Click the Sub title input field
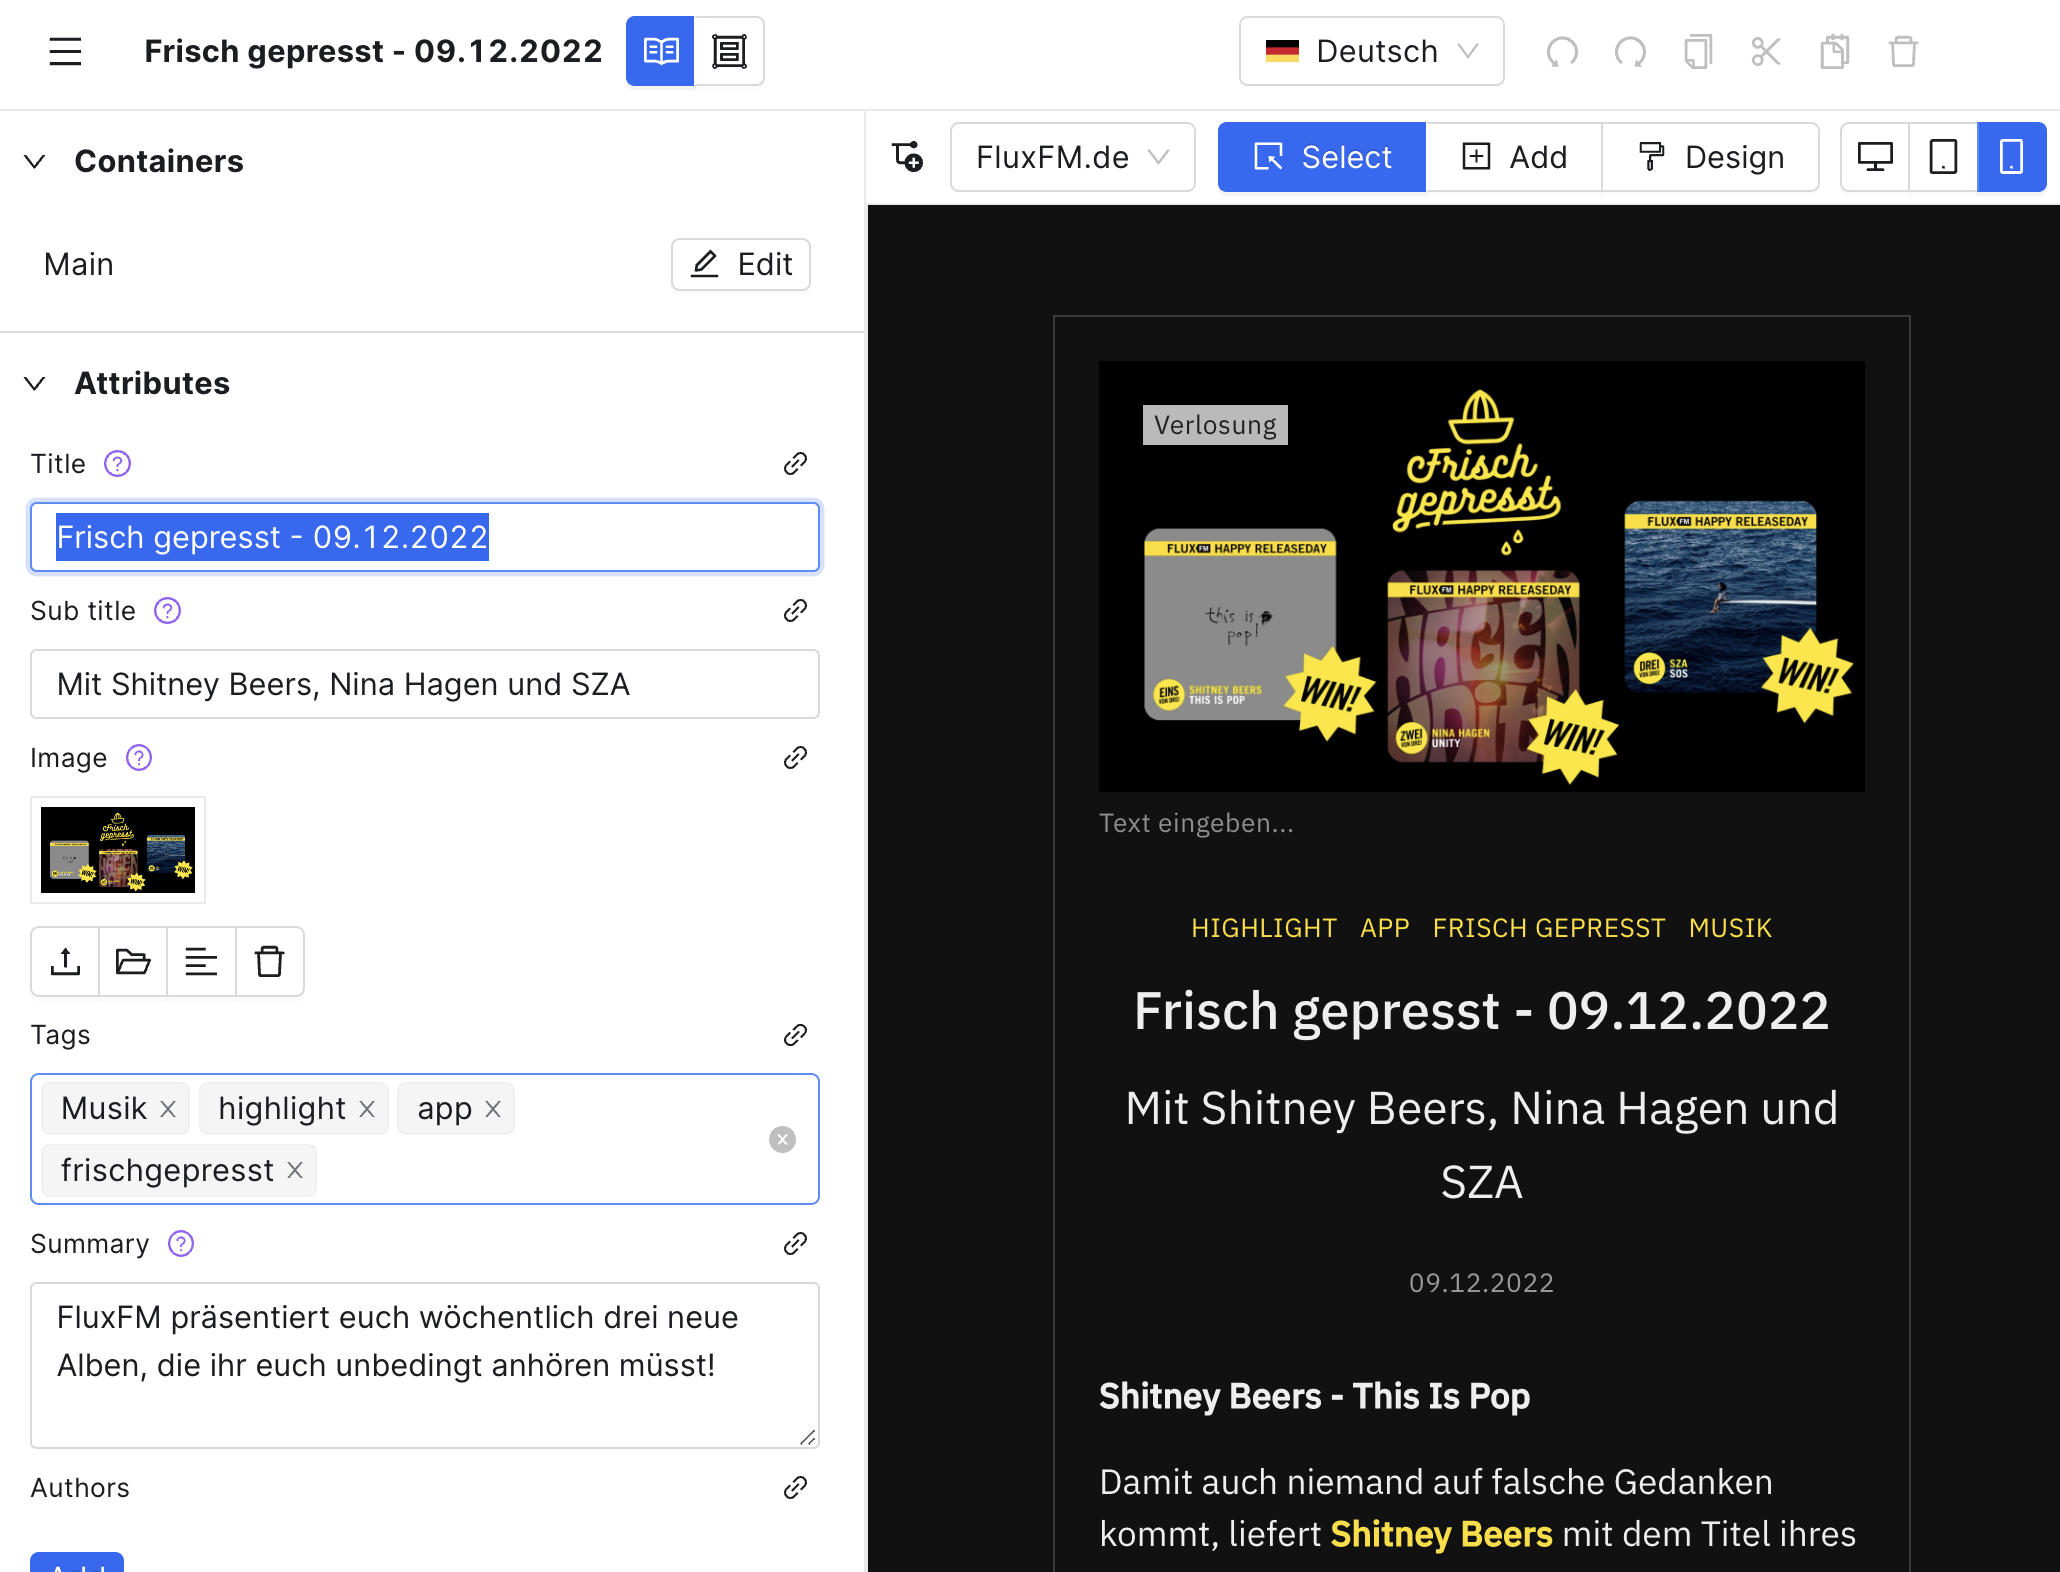The width and height of the screenshot is (2060, 1572). point(425,684)
